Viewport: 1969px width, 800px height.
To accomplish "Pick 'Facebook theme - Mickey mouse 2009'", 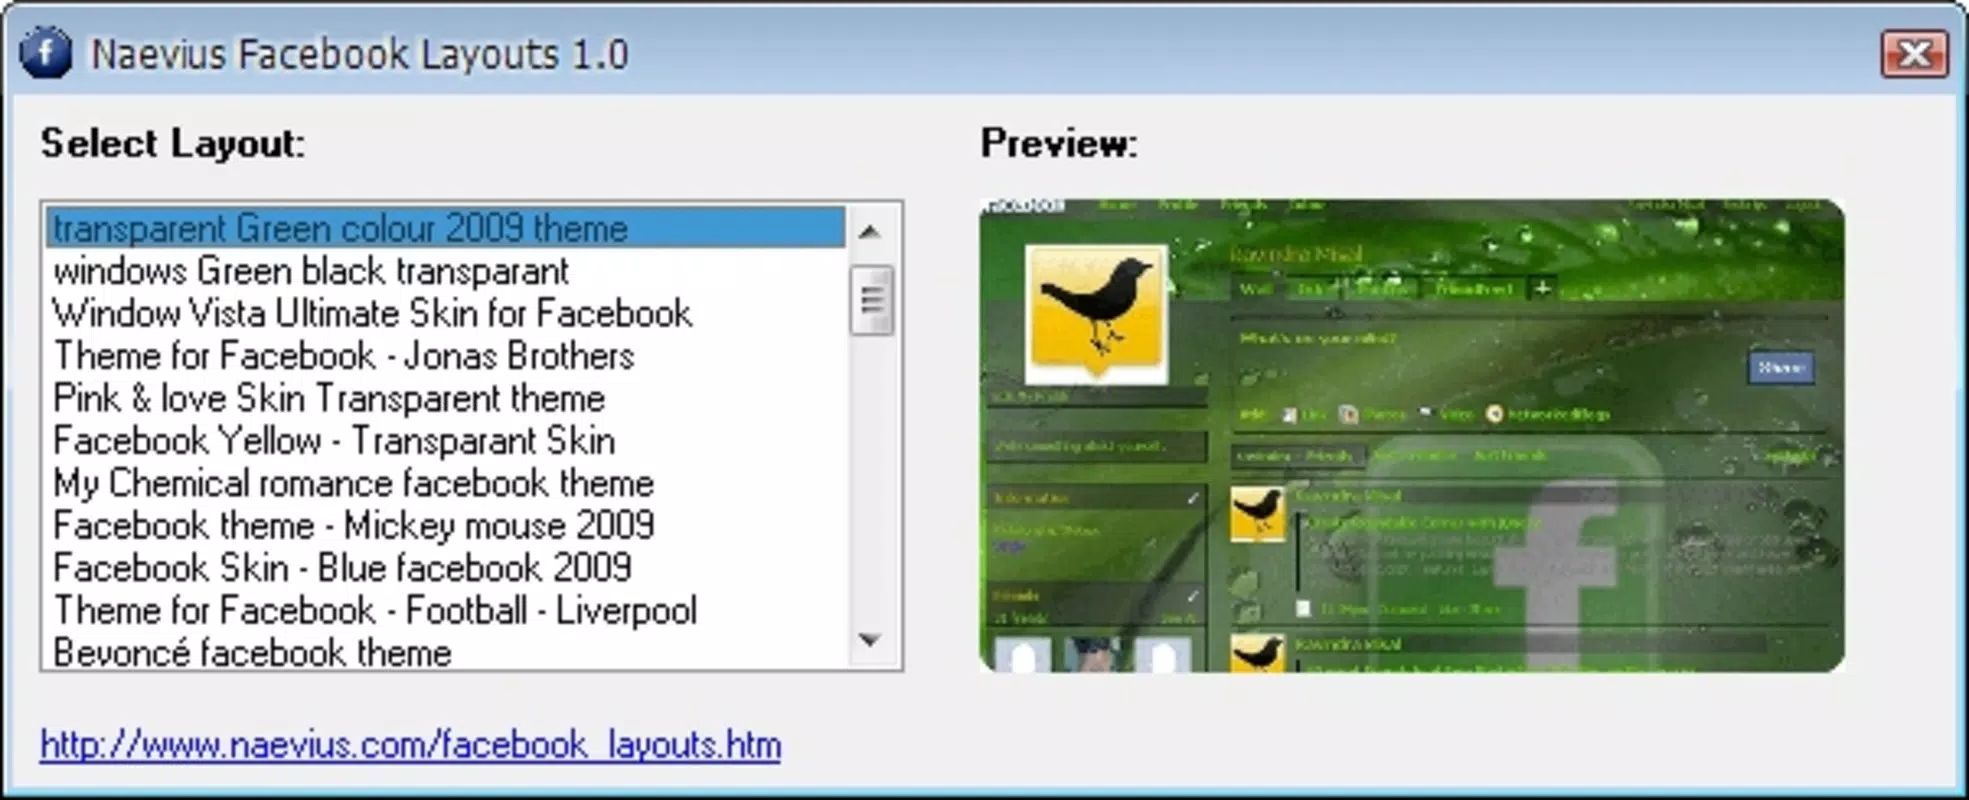I will point(446,526).
